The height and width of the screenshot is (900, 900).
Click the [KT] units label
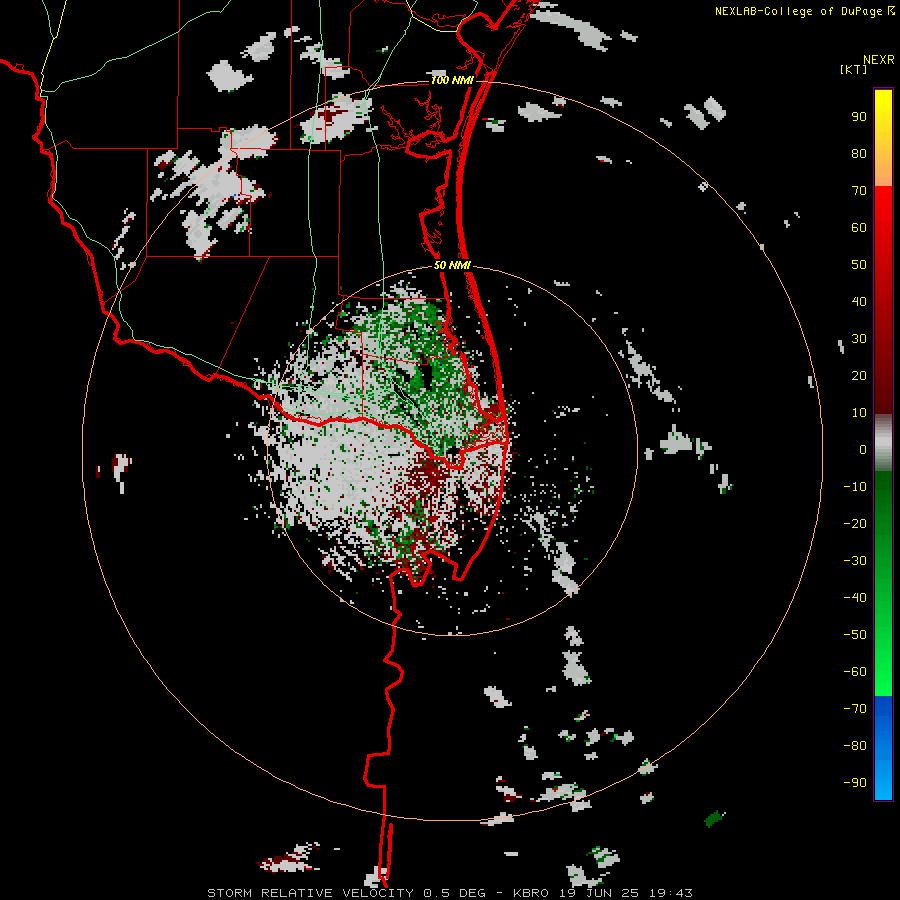[854, 69]
